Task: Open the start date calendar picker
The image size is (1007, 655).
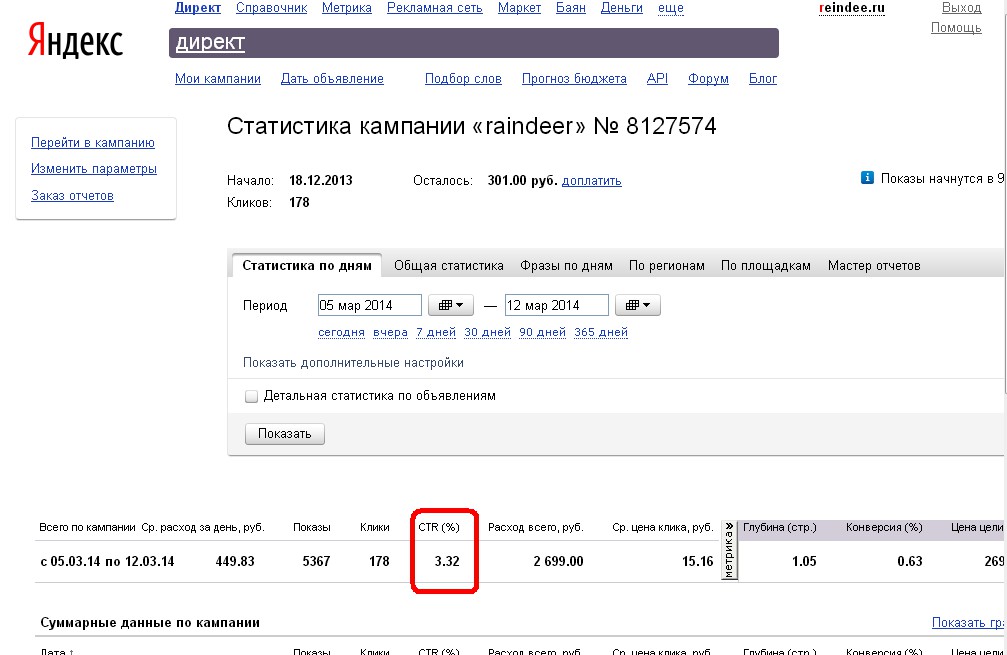Action: (x=451, y=305)
